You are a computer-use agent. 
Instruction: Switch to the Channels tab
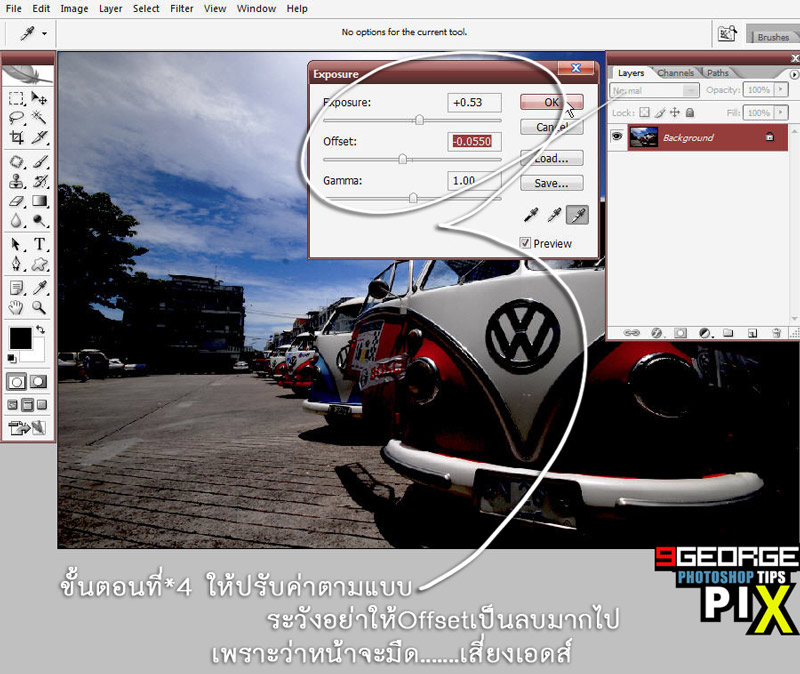click(x=676, y=73)
